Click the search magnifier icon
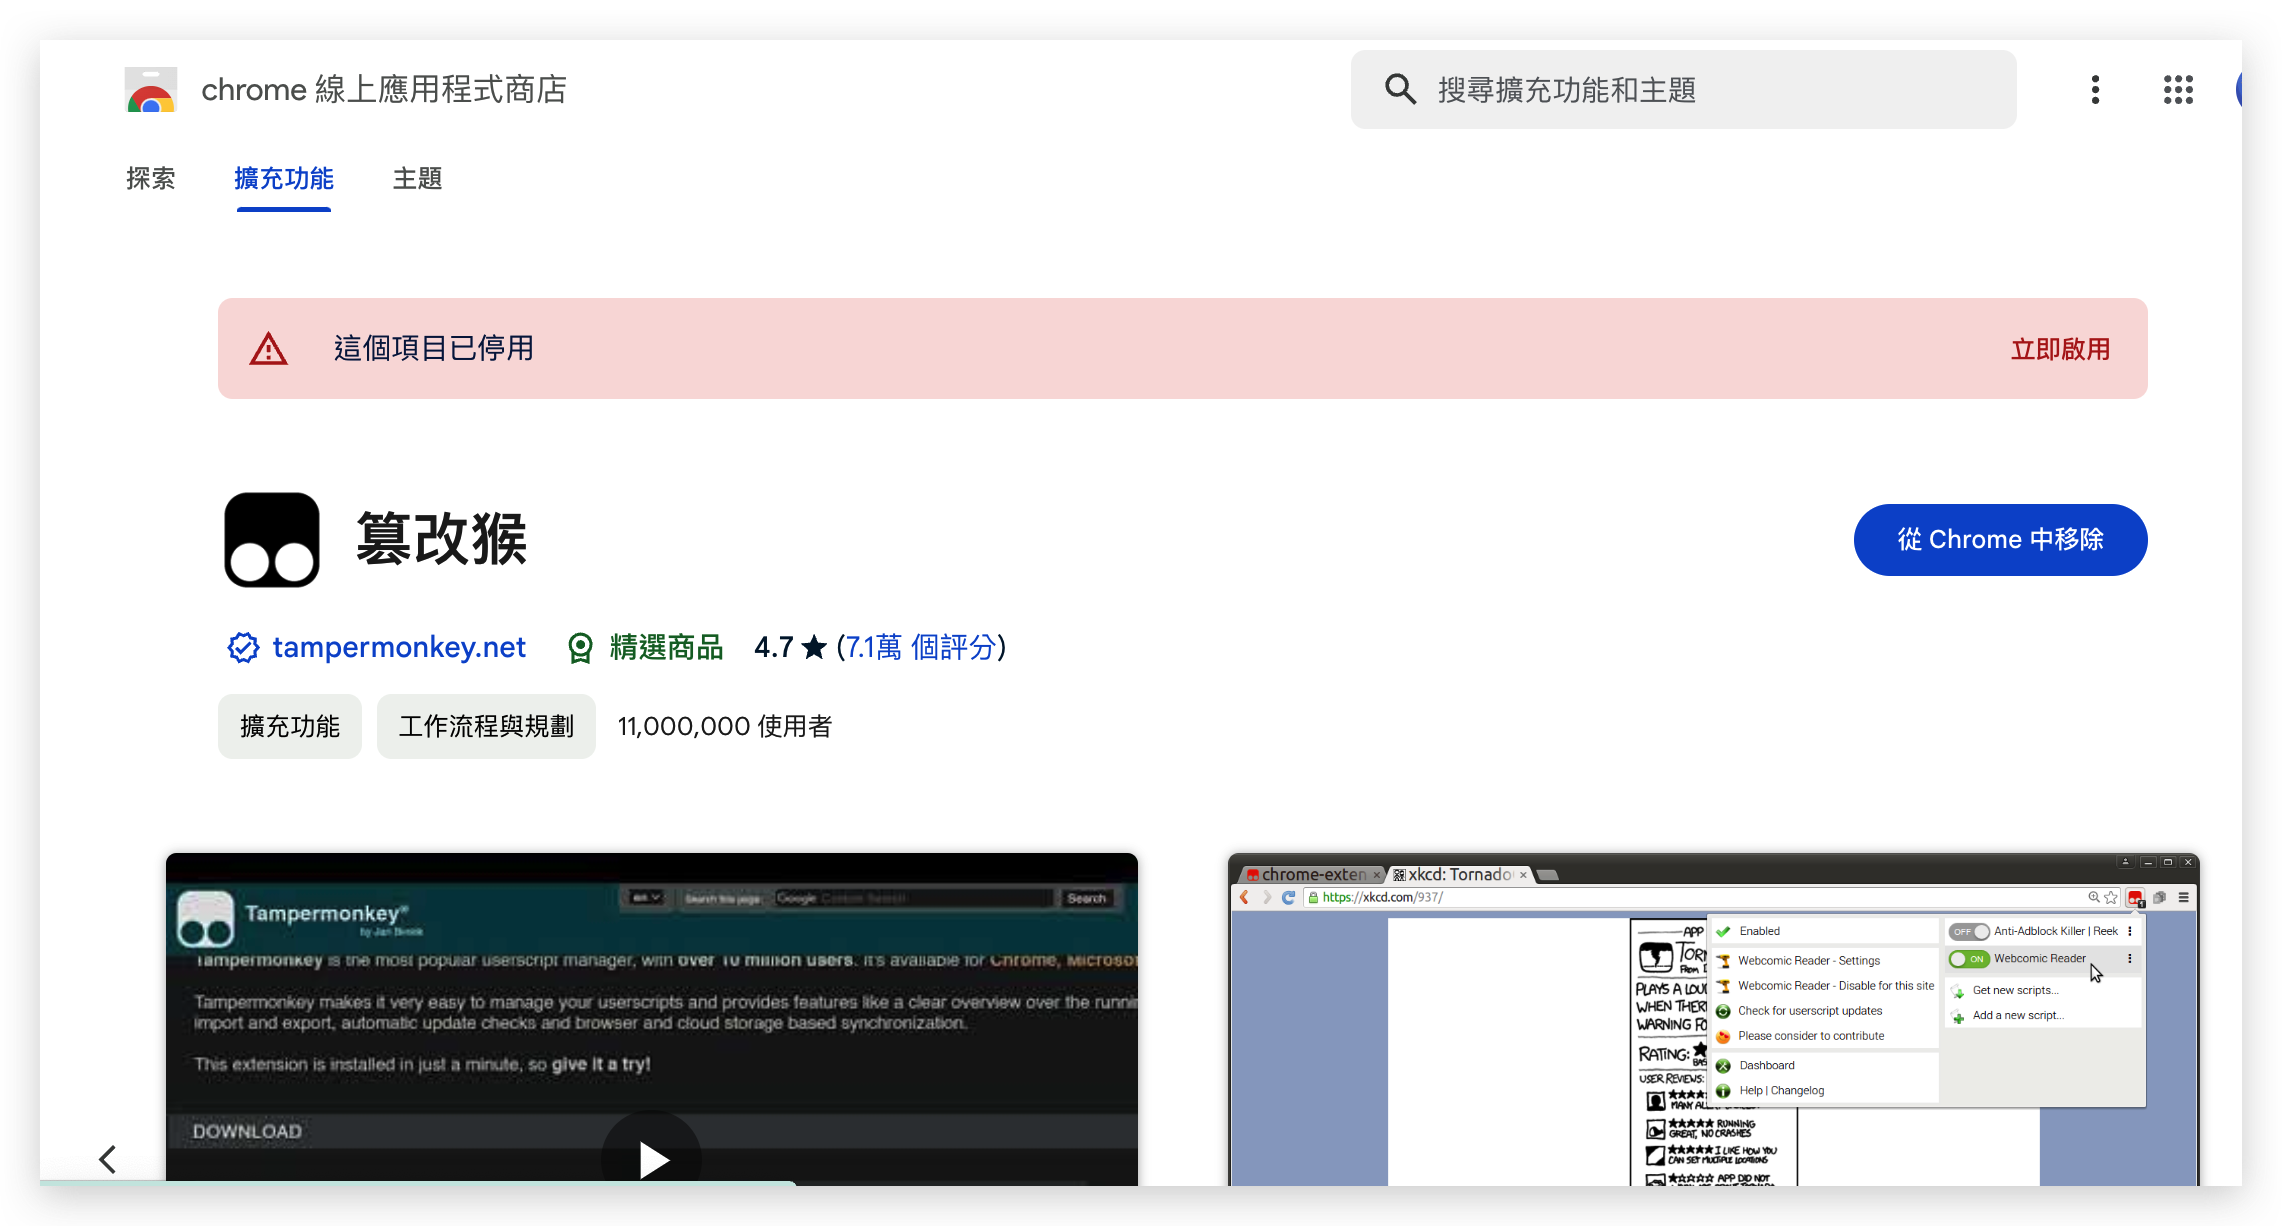 click(1399, 89)
